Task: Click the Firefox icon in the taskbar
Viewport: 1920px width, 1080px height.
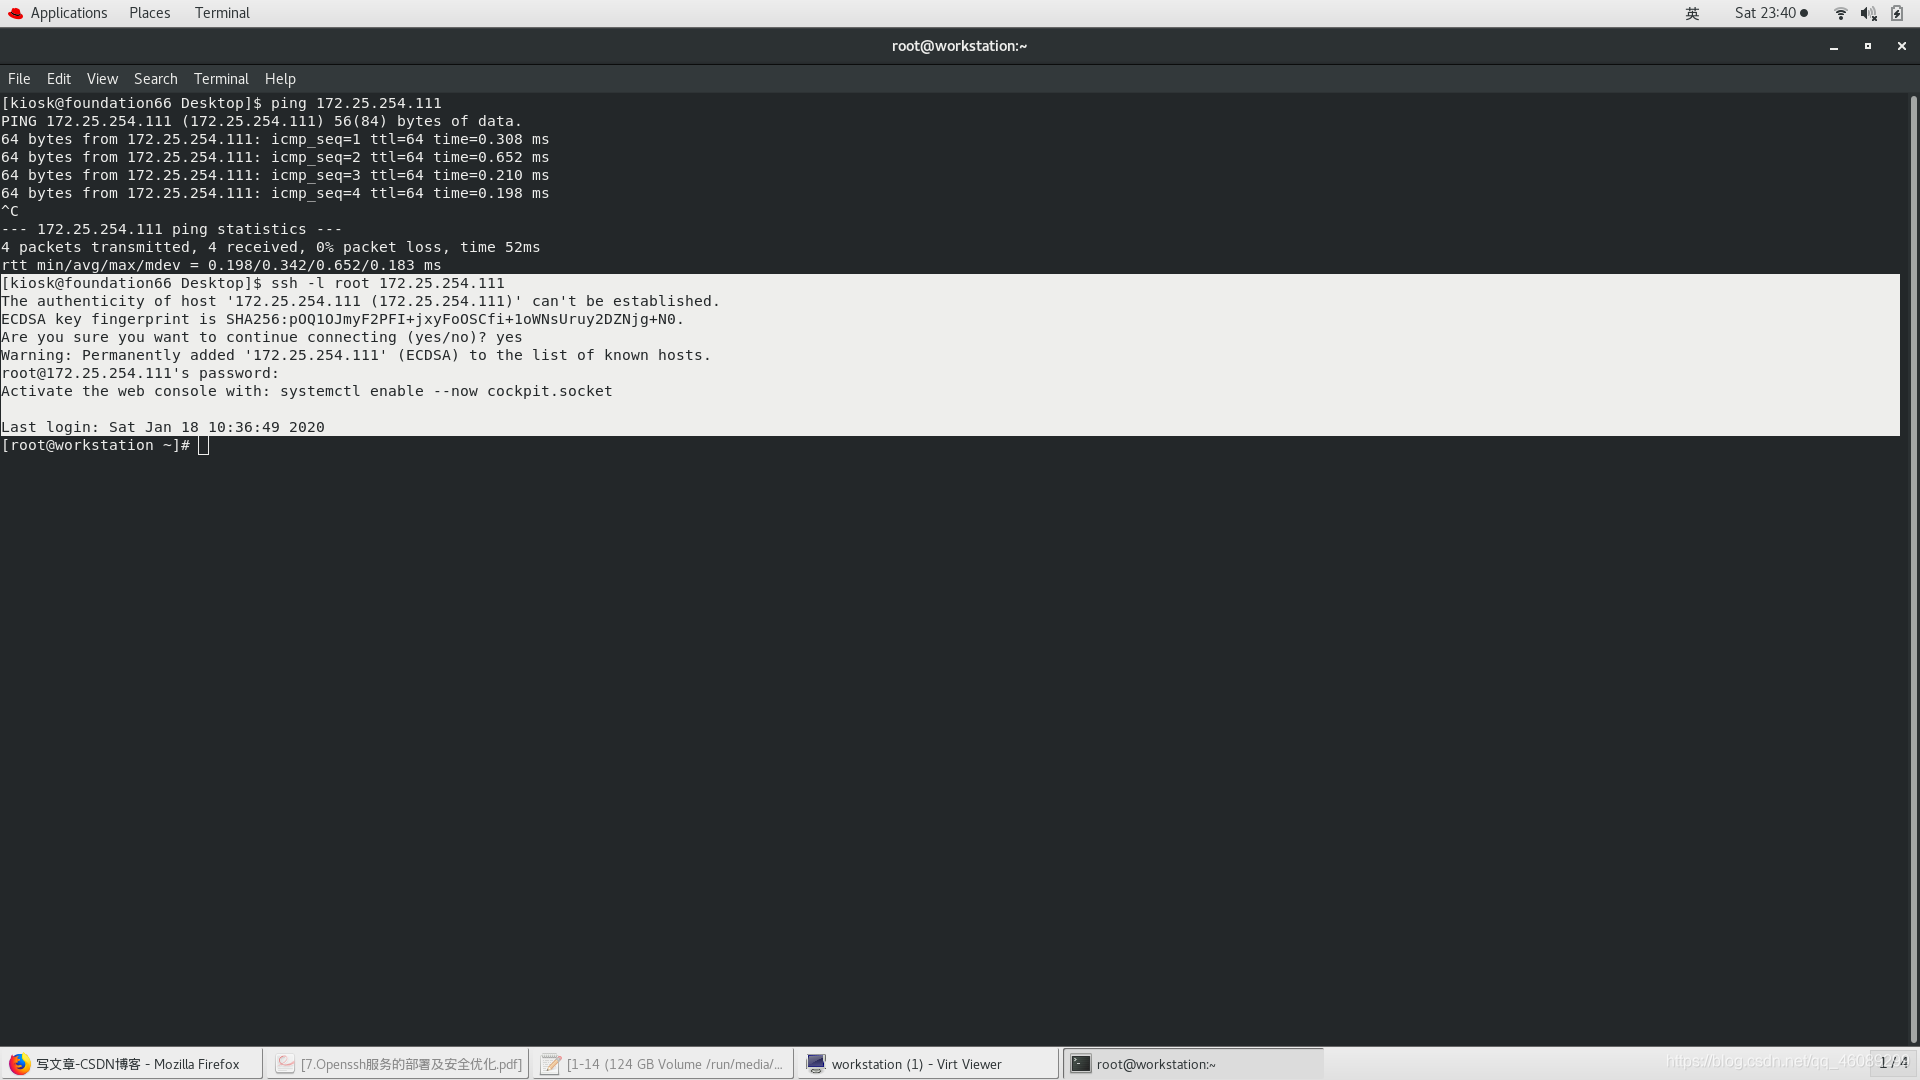Action: (19, 1064)
